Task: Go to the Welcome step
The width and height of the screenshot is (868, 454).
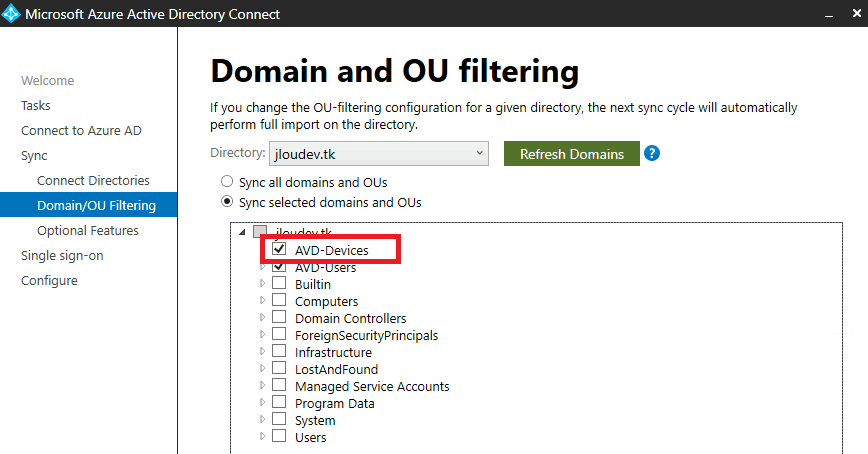Action: pyautogui.click(x=48, y=80)
